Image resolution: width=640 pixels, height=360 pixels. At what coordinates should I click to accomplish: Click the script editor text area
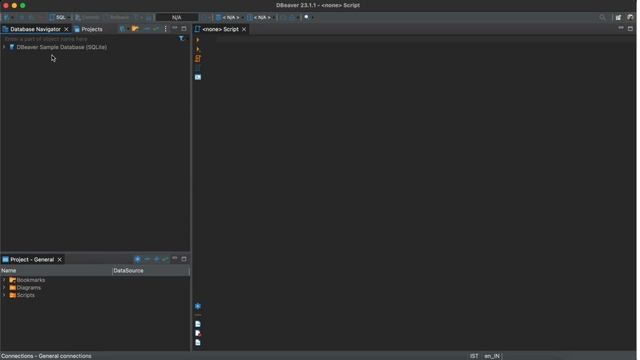point(420,192)
